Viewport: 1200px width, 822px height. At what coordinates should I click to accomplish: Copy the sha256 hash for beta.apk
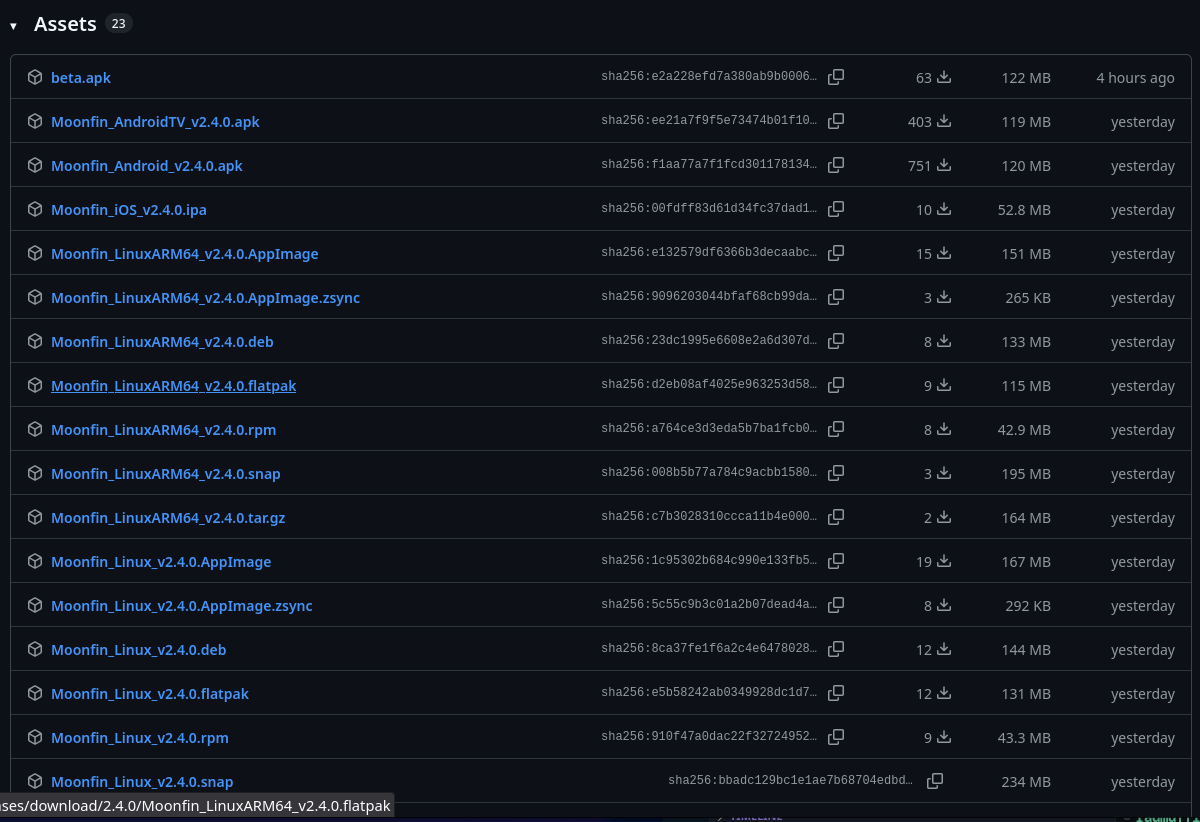coord(836,77)
